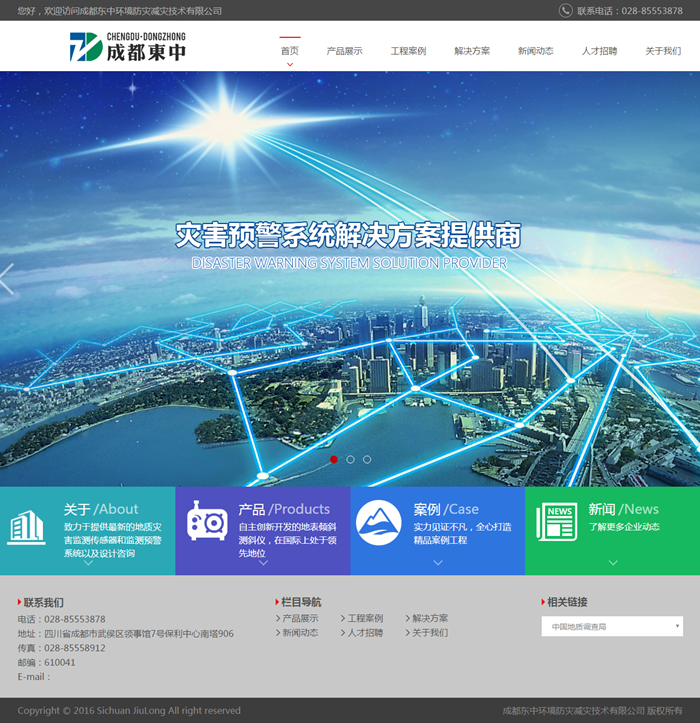This screenshot has height=723, width=700.
Task: Open the 中国地质调查局 related links dropdown
Action: point(612,627)
